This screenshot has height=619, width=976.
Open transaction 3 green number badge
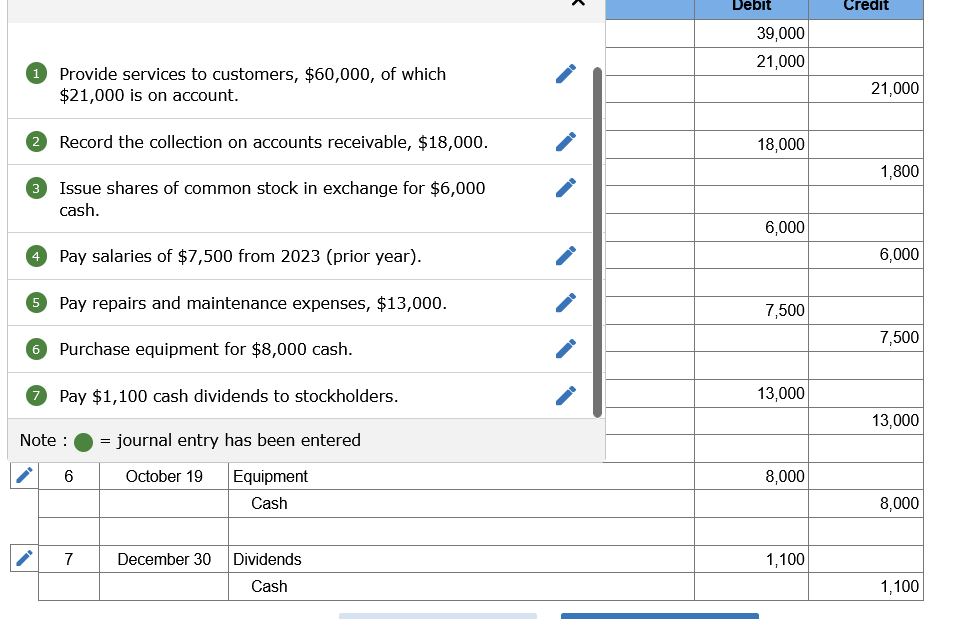point(36,188)
